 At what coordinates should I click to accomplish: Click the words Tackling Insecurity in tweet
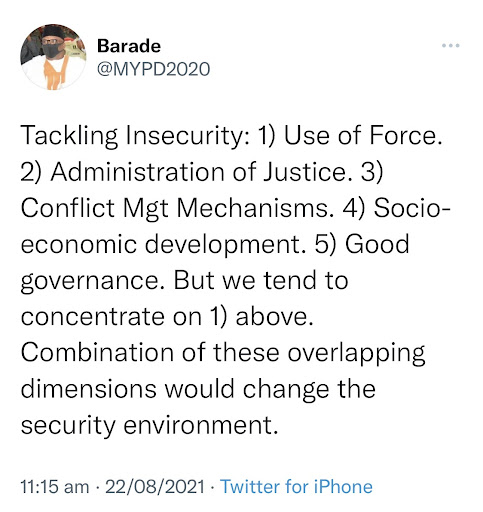(x=135, y=136)
